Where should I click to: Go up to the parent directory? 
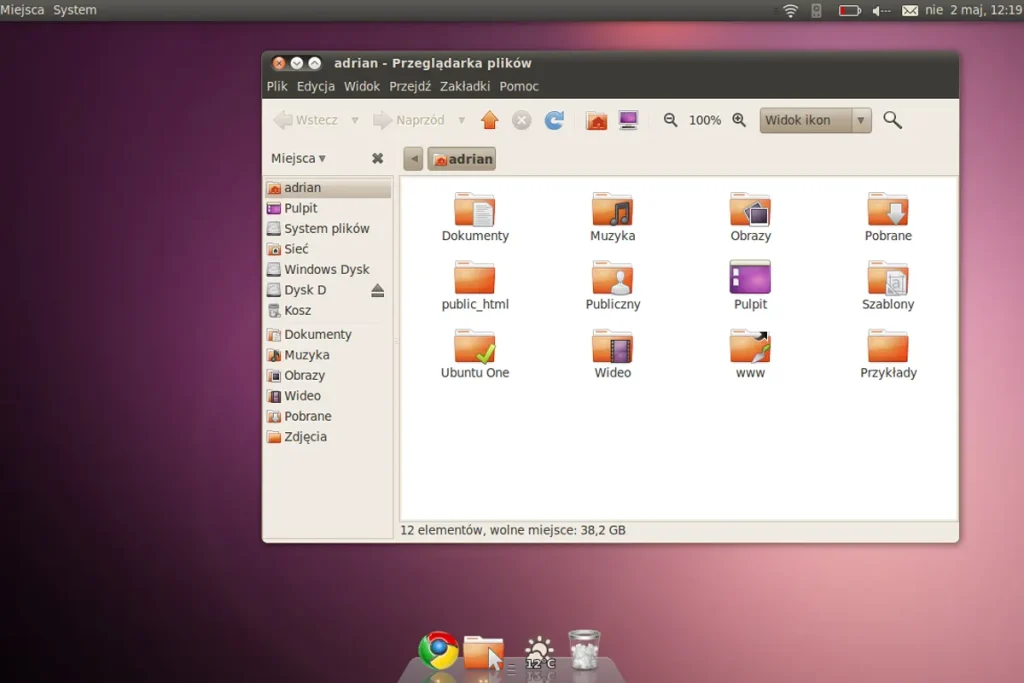click(x=489, y=120)
